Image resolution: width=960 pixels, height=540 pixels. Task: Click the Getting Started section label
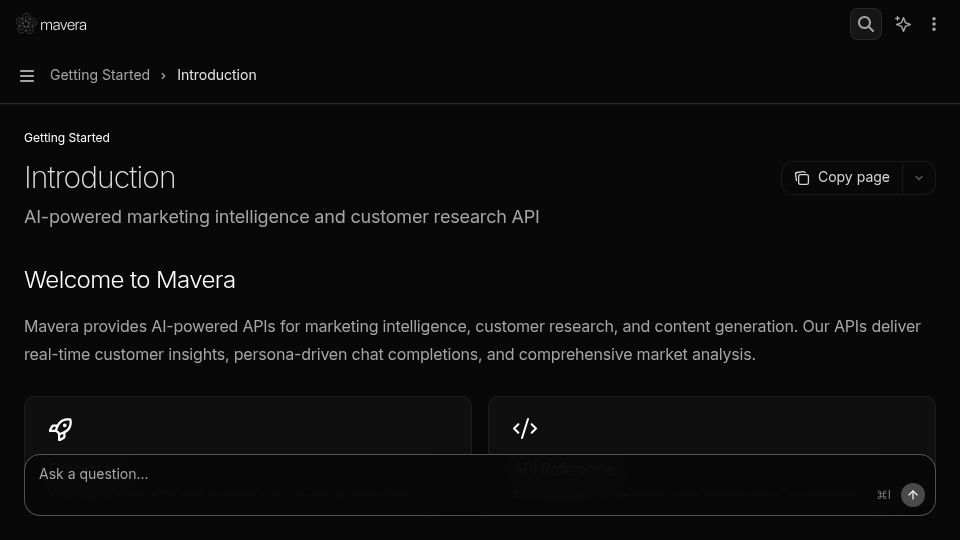pyautogui.click(x=67, y=138)
